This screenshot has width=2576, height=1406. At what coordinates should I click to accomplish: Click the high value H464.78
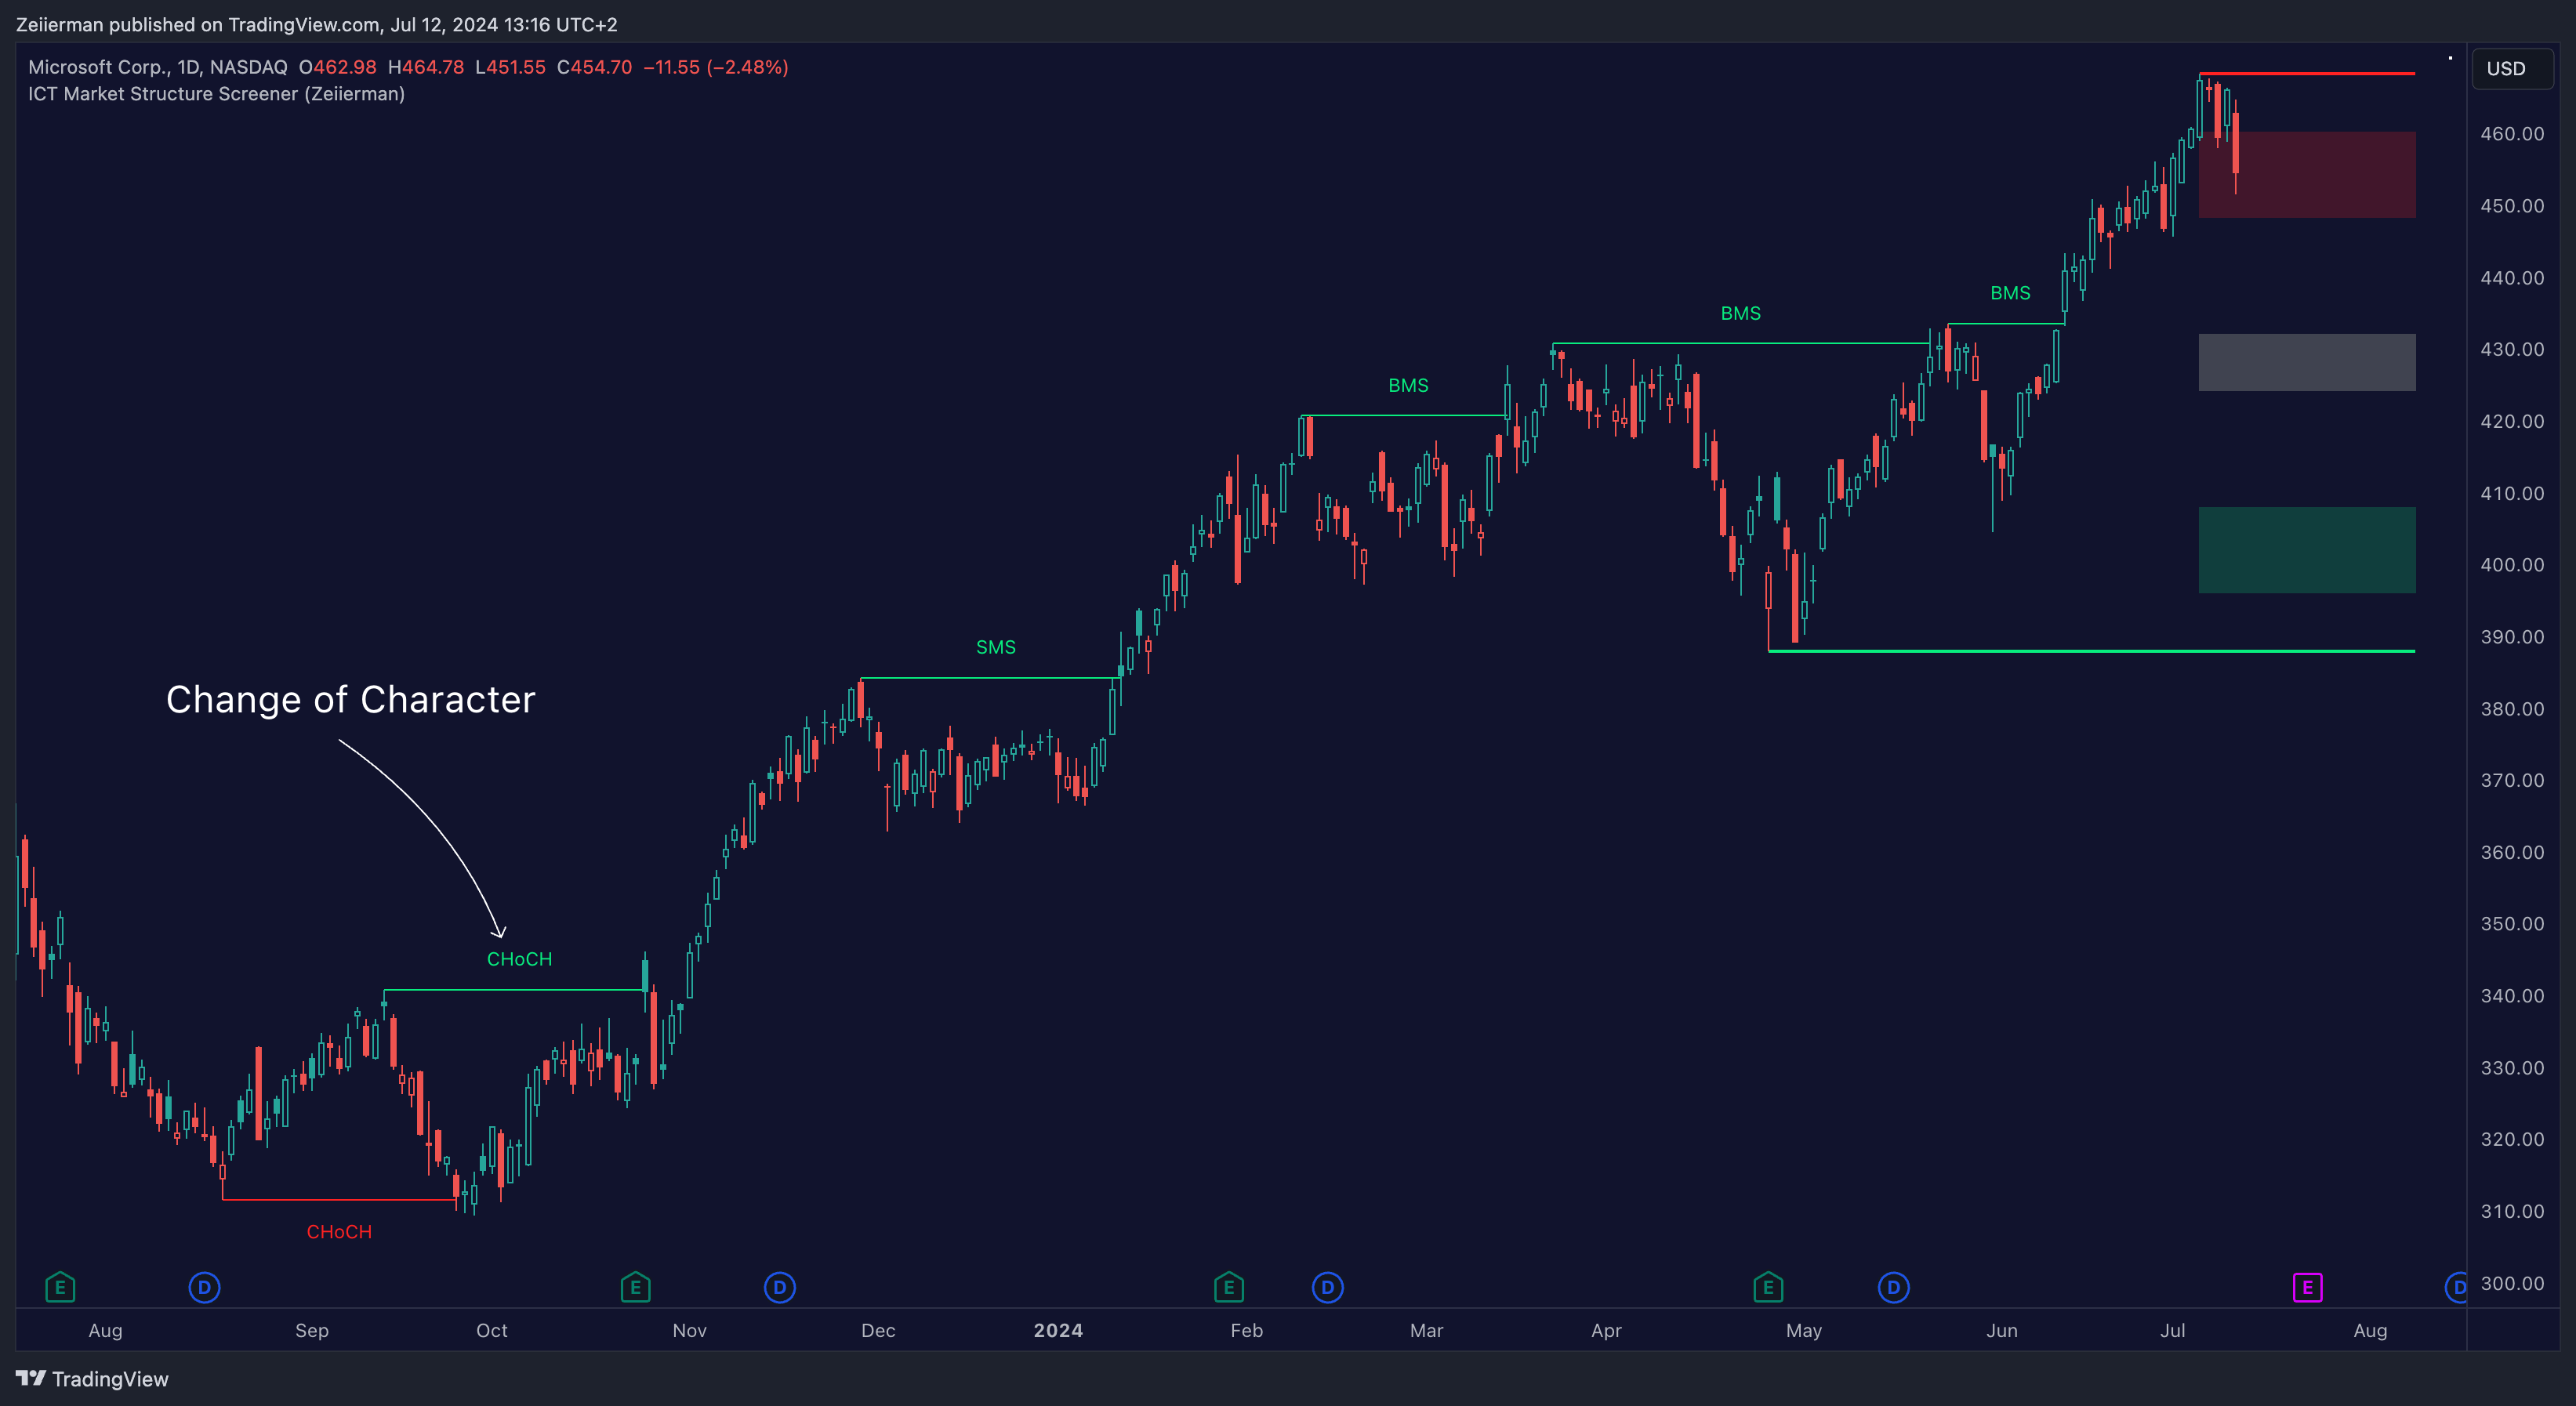pyautogui.click(x=426, y=67)
